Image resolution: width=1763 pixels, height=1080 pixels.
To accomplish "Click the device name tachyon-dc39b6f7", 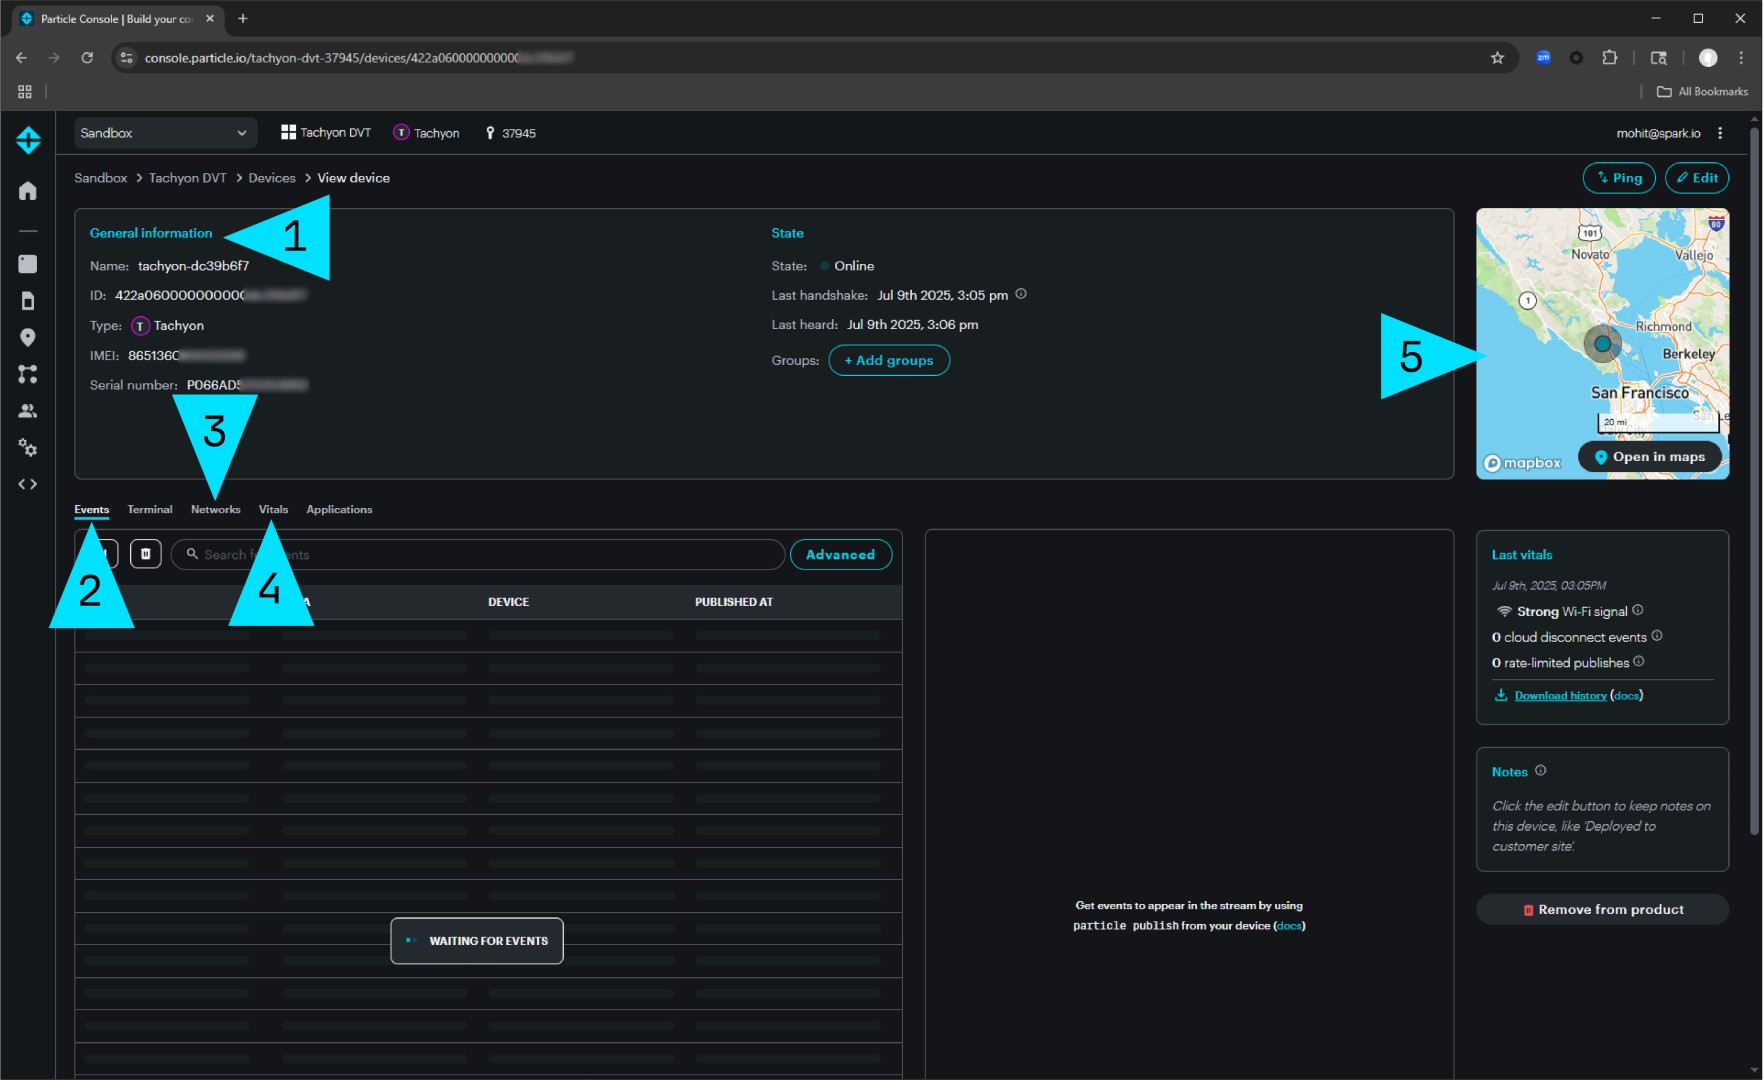I will pos(193,265).
